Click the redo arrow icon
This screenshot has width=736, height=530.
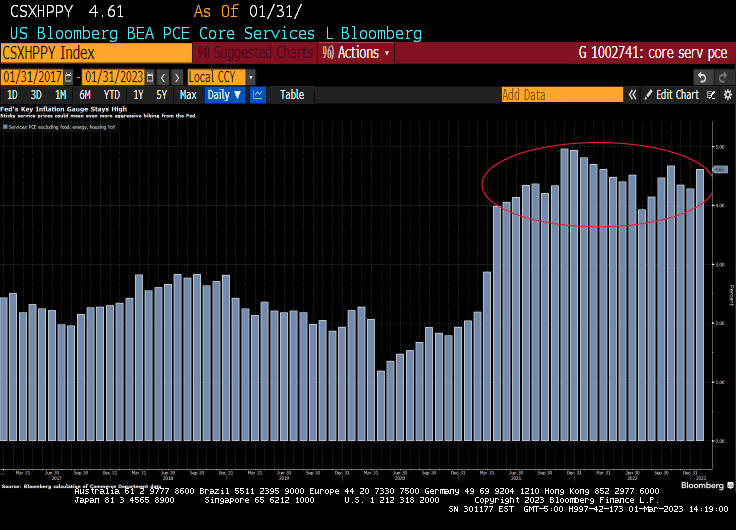point(724,77)
